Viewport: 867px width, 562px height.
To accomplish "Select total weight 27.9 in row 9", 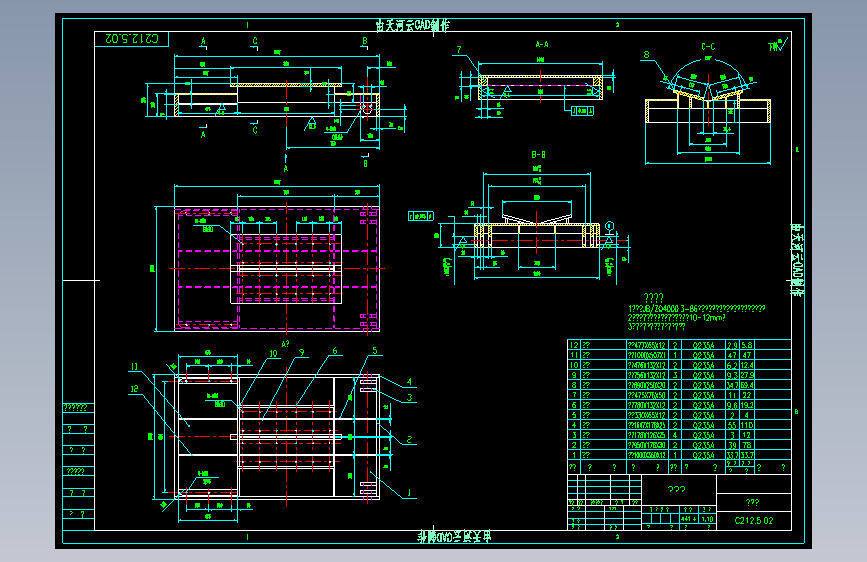I will [x=746, y=375].
